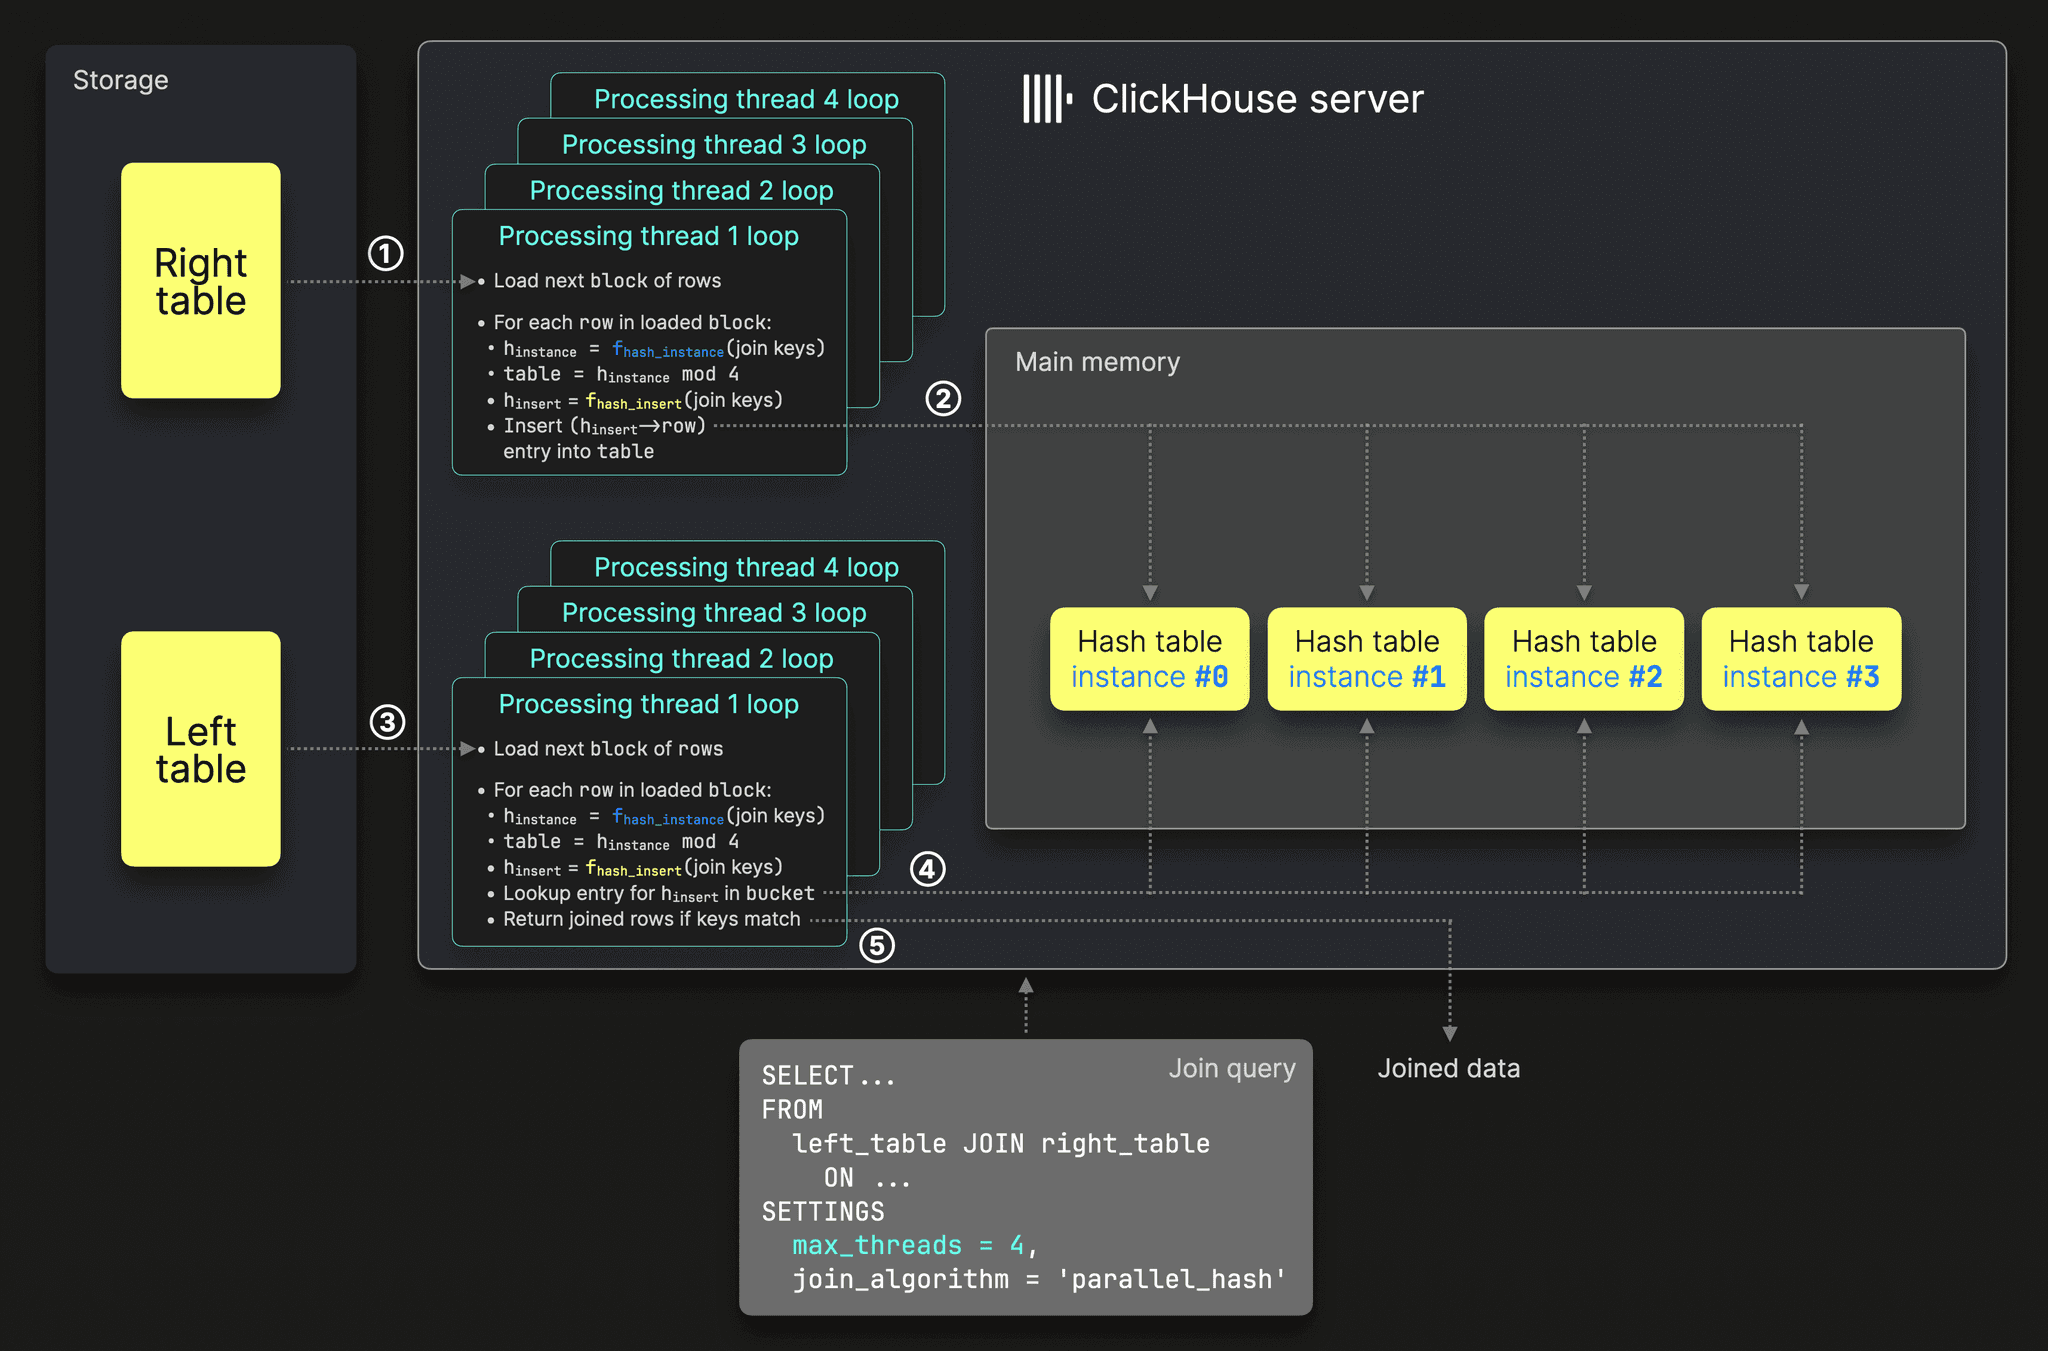Click the "Storage" panel label
2048x1351 pixels.
tap(121, 80)
